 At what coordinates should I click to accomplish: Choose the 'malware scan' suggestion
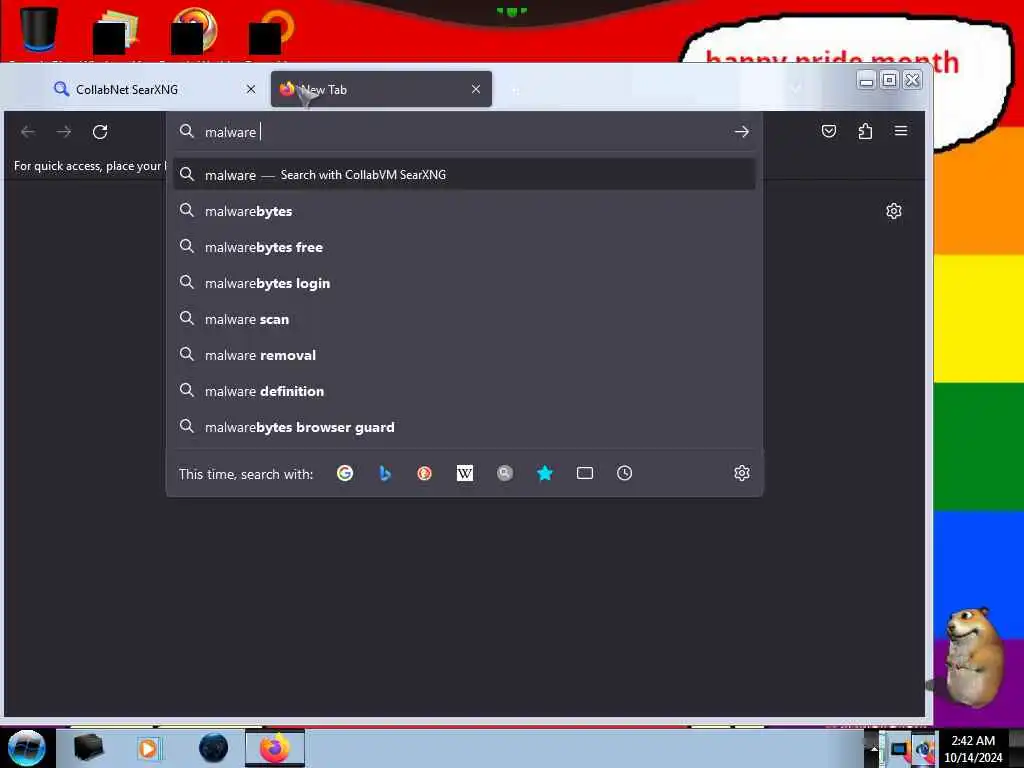pos(464,319)
